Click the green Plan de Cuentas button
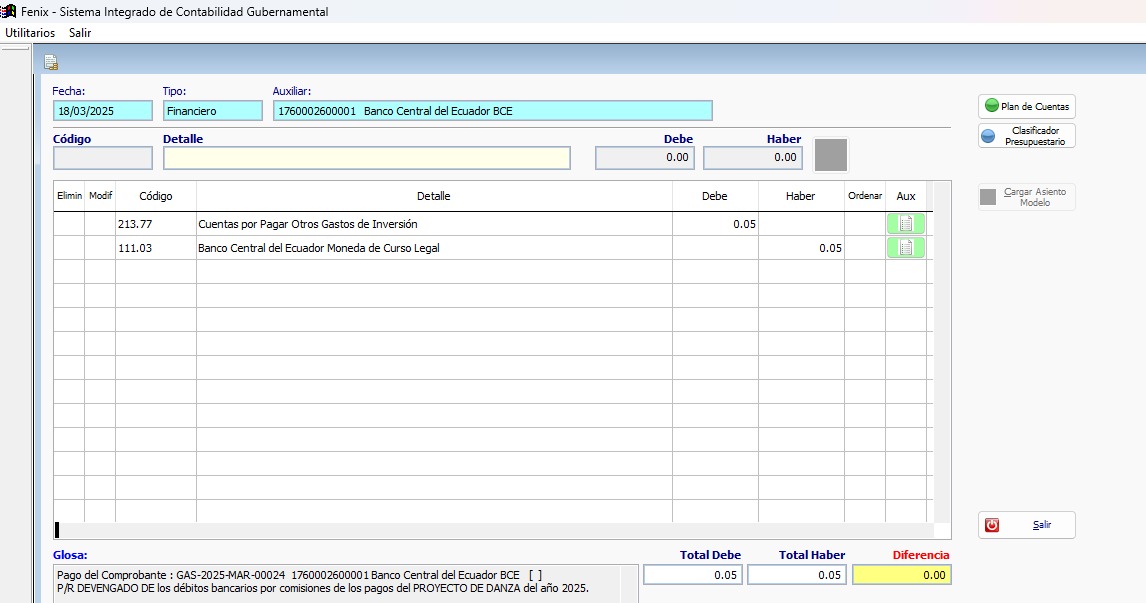The image size is (1146, 603). (1026, 106)
